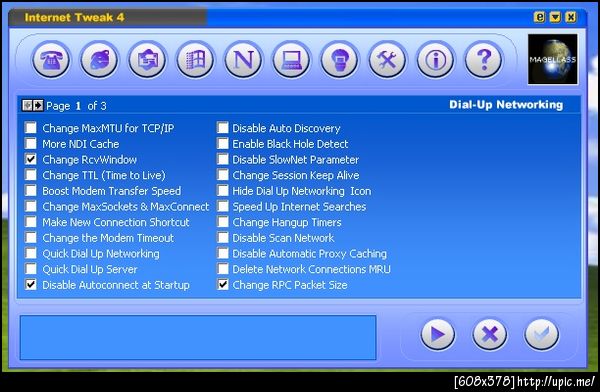600x392 pixels.
Task: Enable Change TTL (Time to Live)
Action: coord(31,175)
